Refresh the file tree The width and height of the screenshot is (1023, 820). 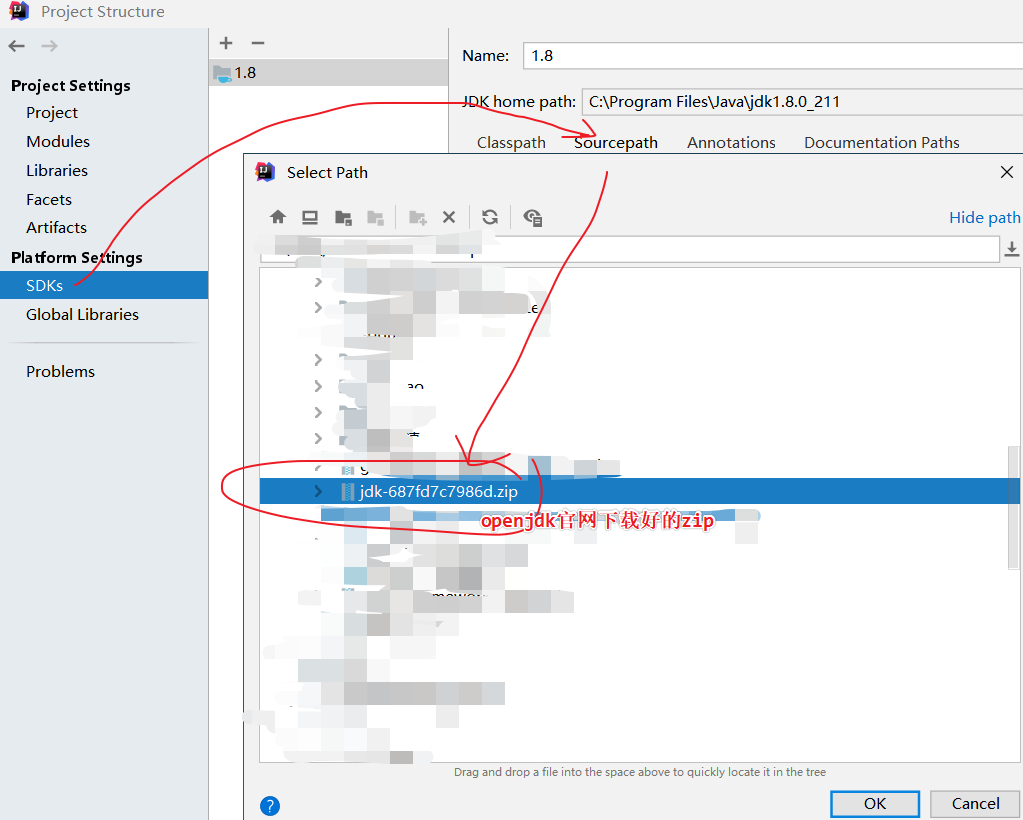coord(490,217)
